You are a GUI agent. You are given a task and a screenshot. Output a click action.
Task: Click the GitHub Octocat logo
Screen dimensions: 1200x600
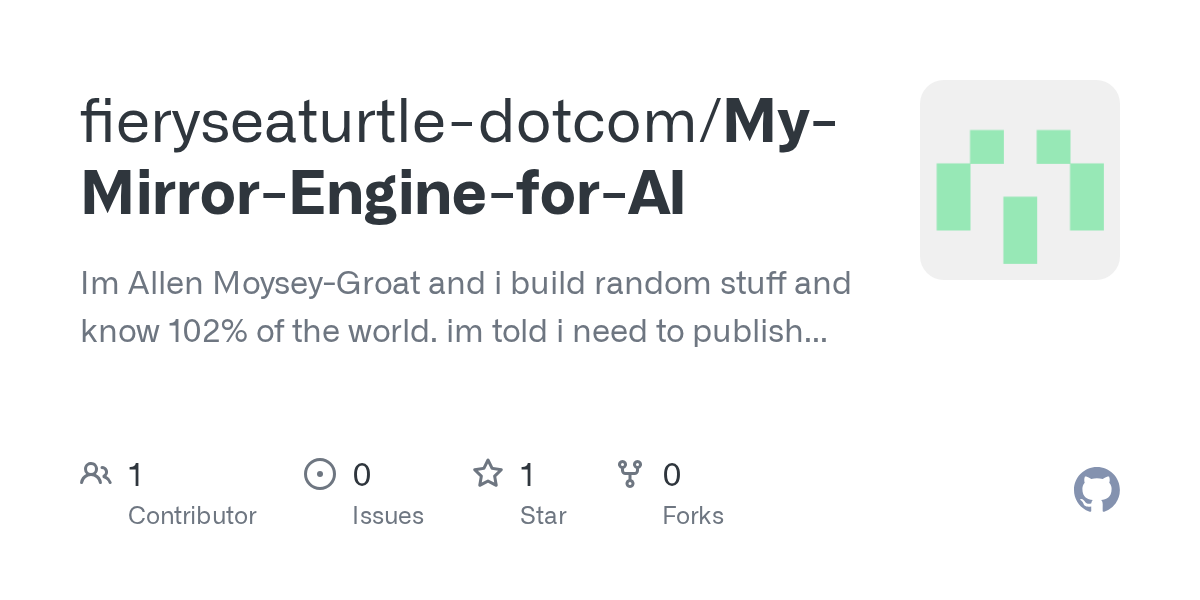(1096, 490)
